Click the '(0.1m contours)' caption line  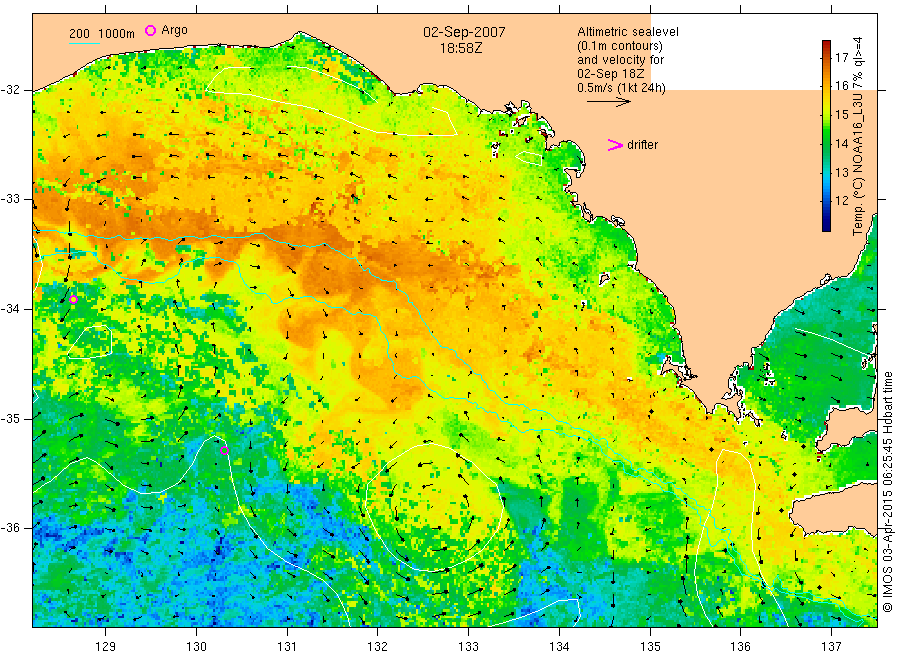(619, 46)
